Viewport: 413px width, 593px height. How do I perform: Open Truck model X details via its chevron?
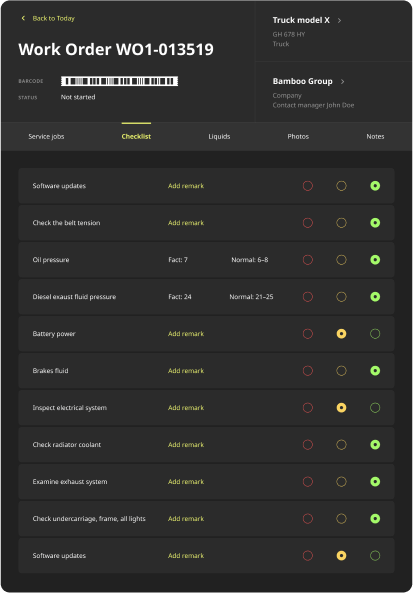click(x=339, y=20)
